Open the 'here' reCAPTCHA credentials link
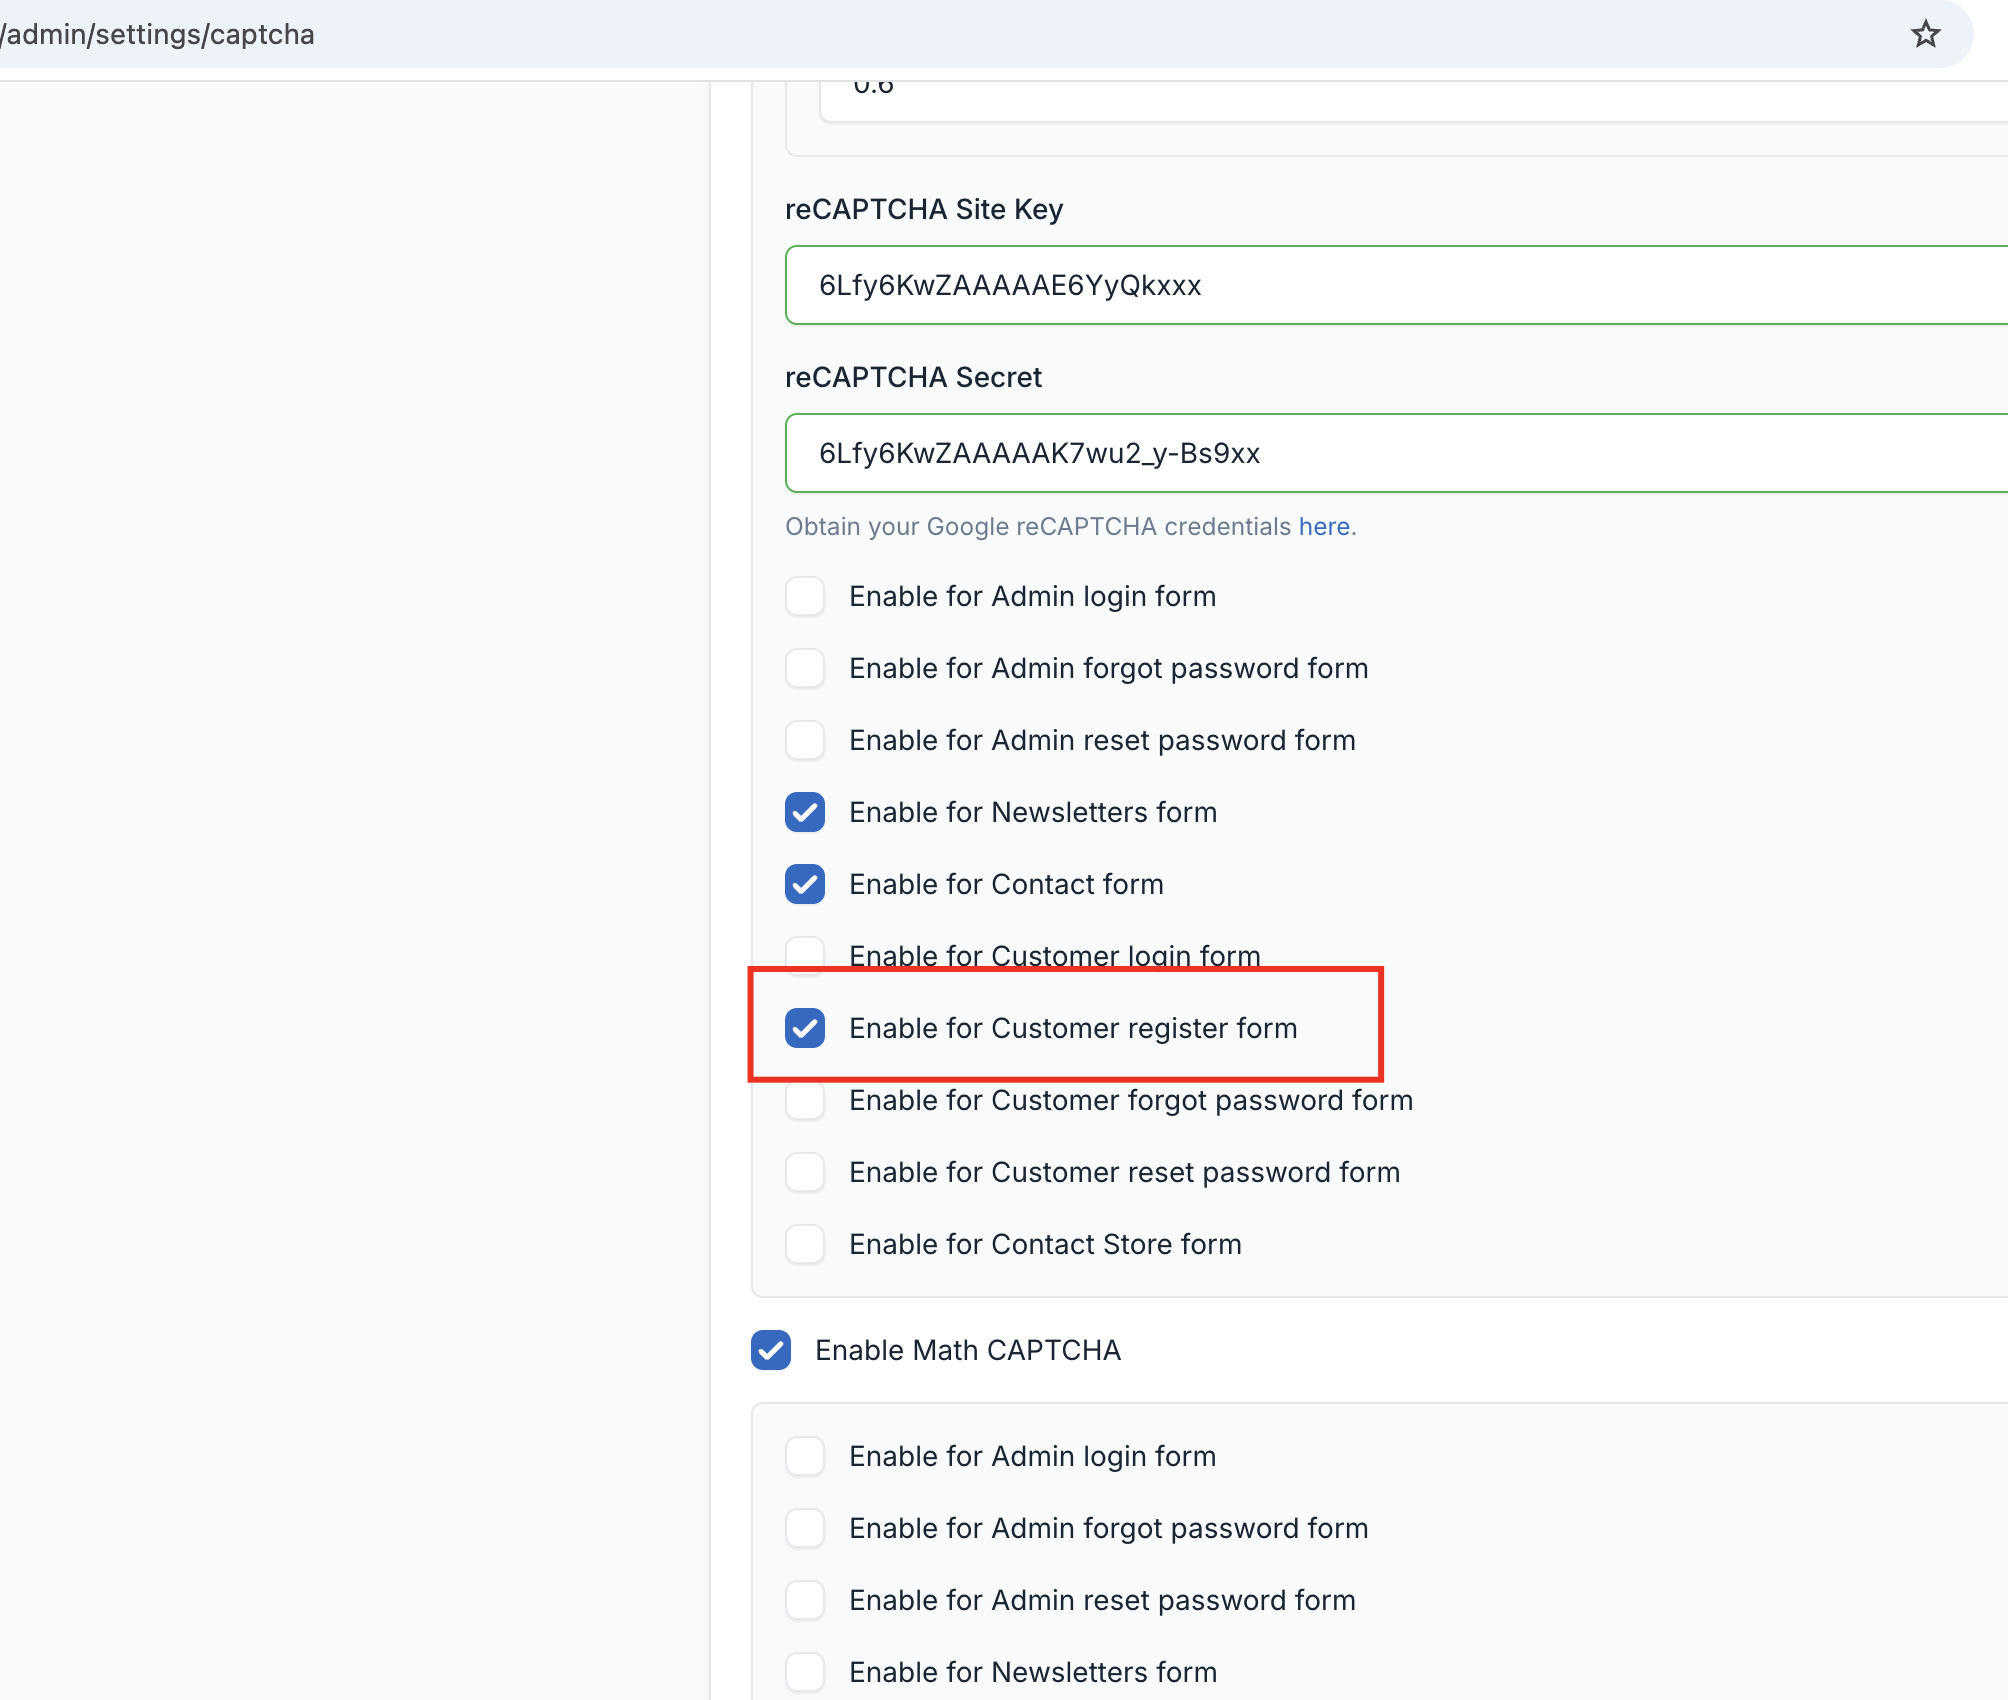The width and height of the screenshot is (2008, 1700). pos(1324,526)
